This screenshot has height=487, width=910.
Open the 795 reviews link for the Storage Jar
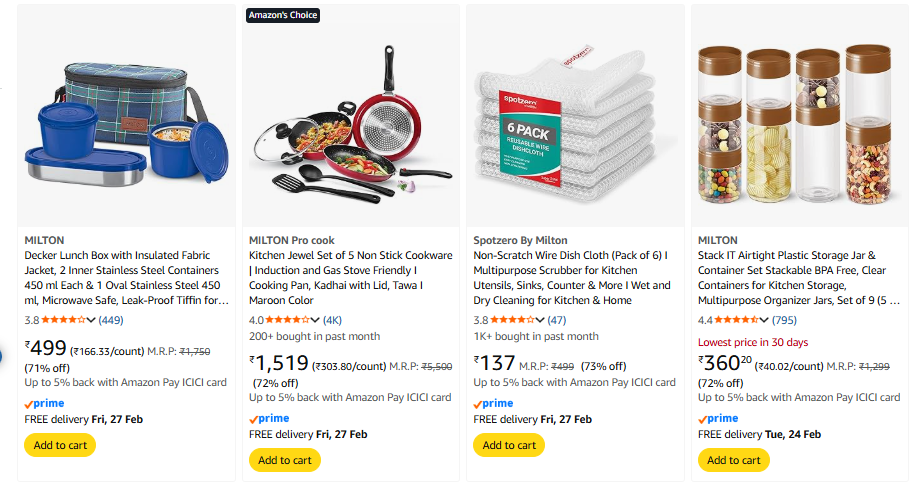click(x=784, y=320)
